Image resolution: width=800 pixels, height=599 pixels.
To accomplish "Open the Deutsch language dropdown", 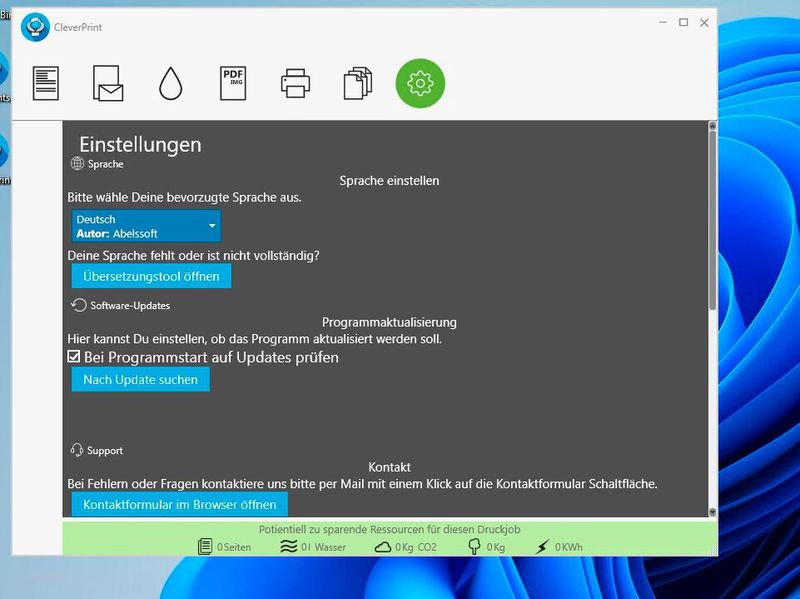I will [x=146, y=226].
